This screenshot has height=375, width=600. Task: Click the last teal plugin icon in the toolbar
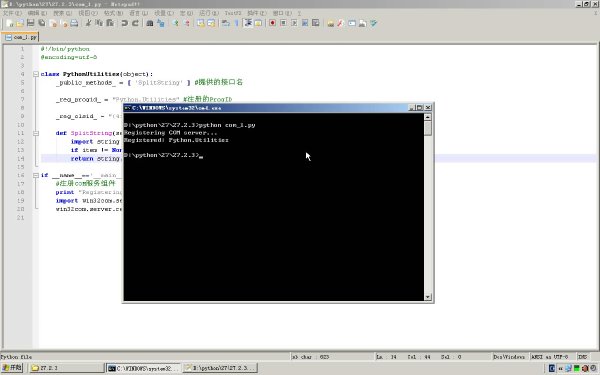(x=373, y=23)
